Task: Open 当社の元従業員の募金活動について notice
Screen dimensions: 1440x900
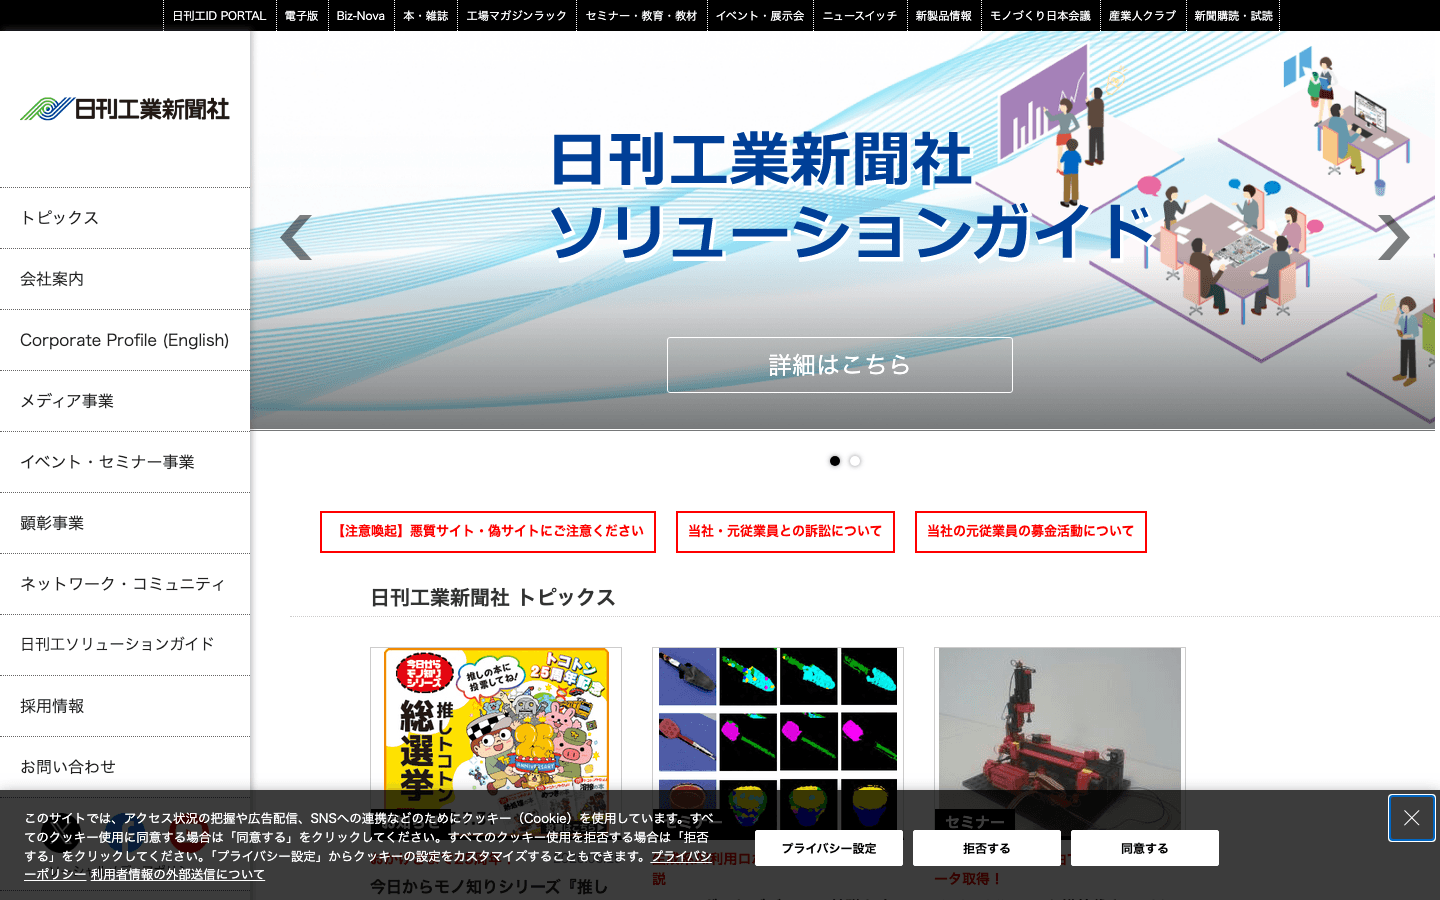Action: 1031,532
